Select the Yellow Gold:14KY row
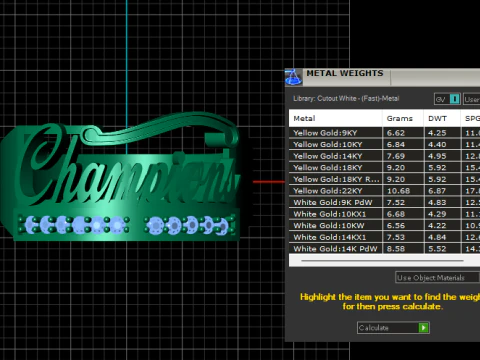 384,156
